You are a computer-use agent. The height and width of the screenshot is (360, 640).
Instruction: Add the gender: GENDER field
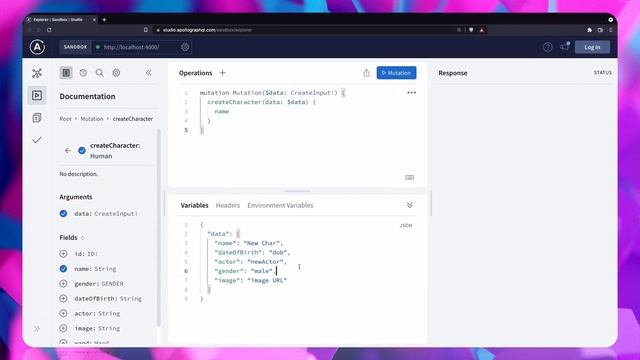click(x=63, y=284)
